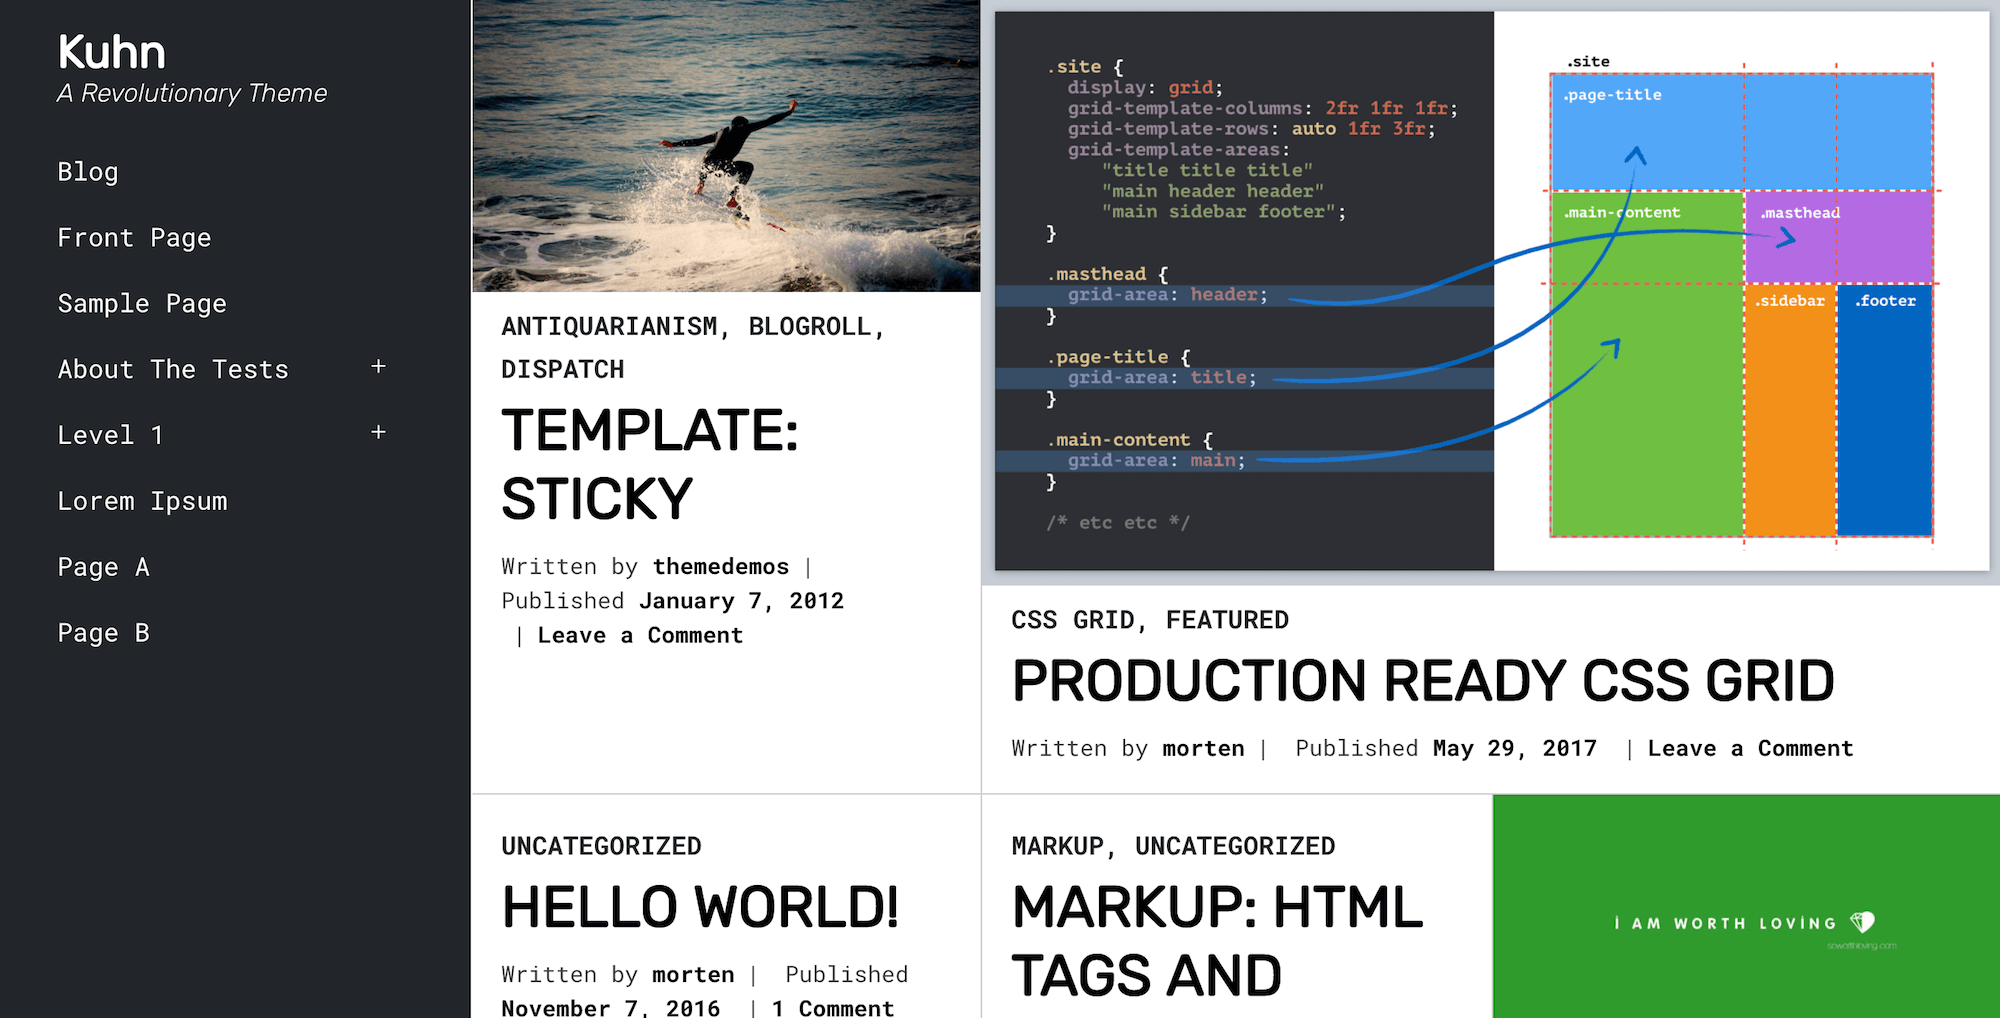View posts by author morten
The width and height of the screenshot is (2000, 1018).
(1202, 748)
